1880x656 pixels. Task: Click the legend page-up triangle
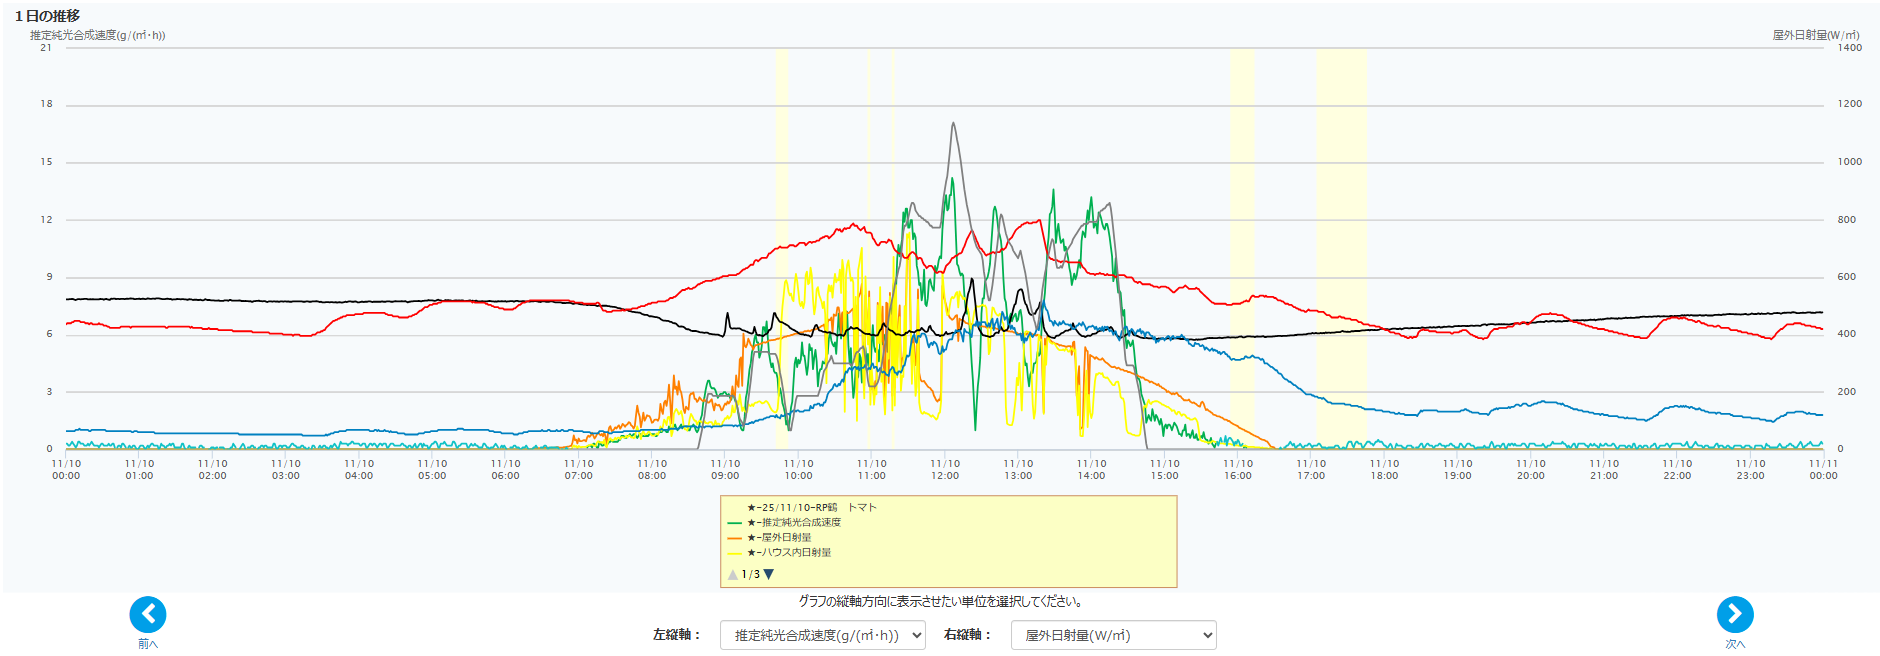(x=733, y=574)
